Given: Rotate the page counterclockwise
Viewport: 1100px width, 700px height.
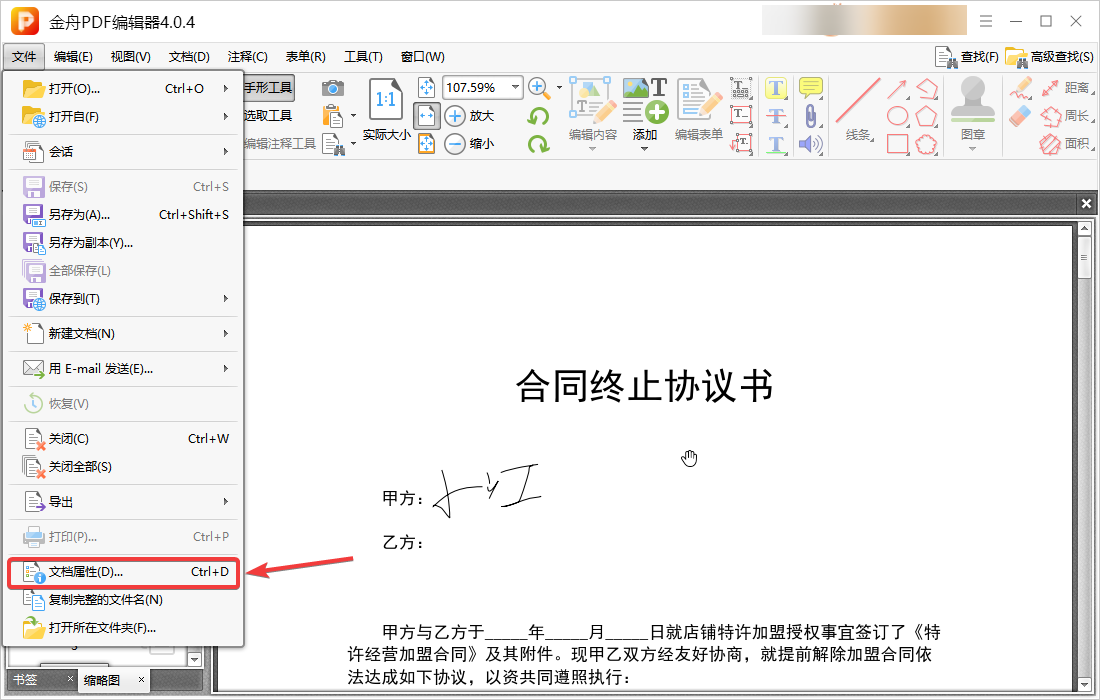Looking at the screenshot, I should (x=538, y=116).
